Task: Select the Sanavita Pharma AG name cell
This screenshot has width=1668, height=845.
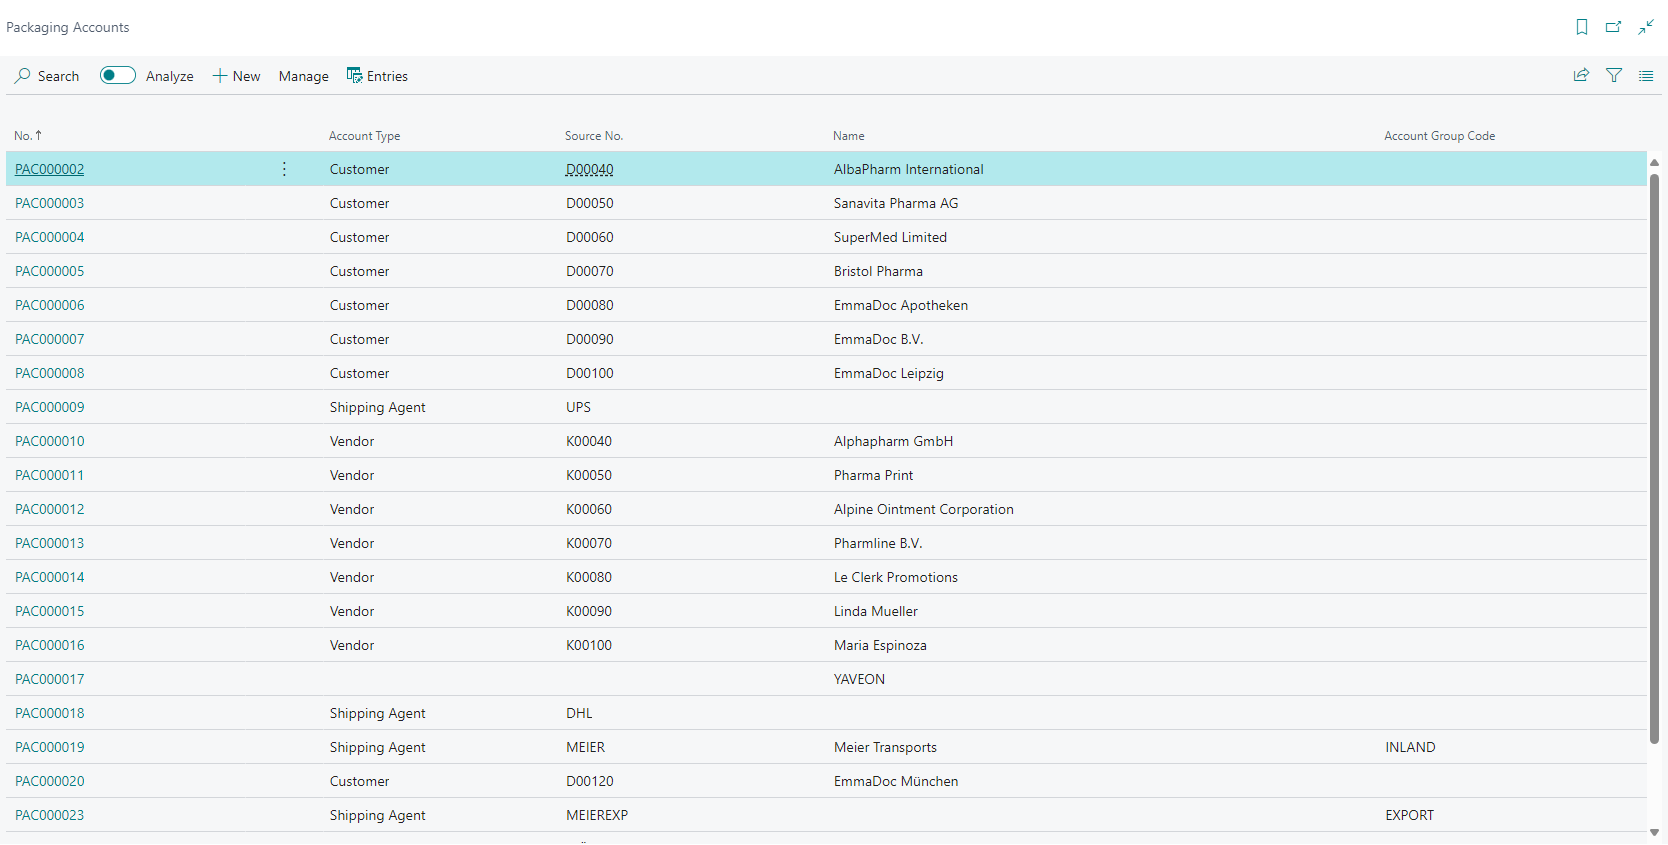Action: tap(896, 203)
